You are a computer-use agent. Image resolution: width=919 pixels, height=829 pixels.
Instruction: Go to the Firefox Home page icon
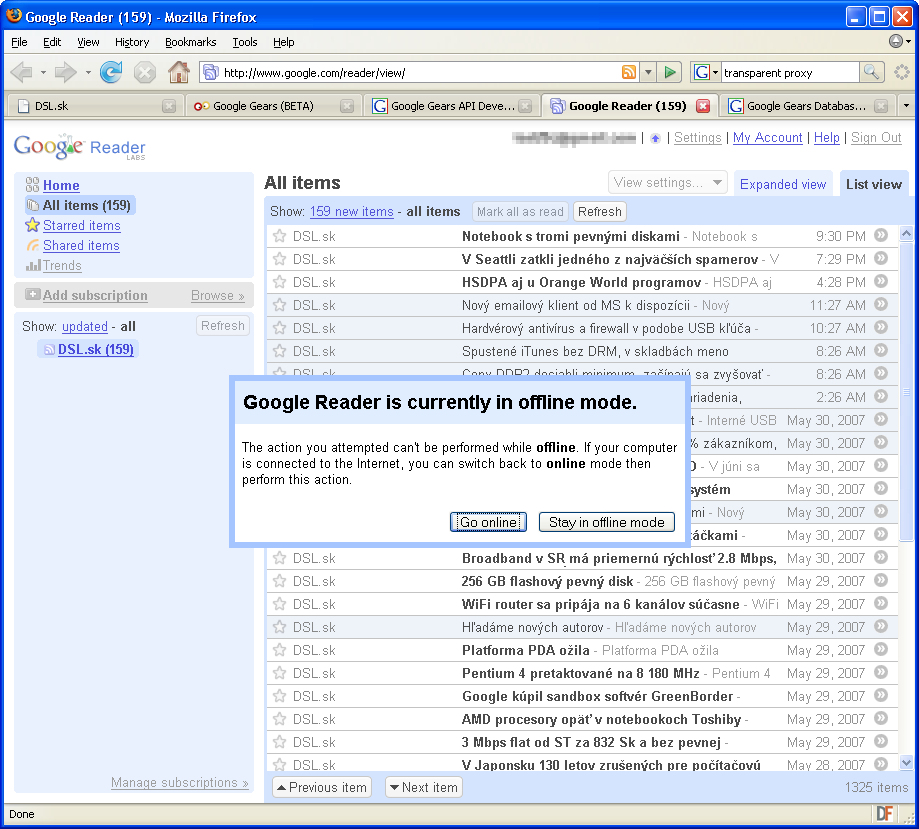pos(179,72)
